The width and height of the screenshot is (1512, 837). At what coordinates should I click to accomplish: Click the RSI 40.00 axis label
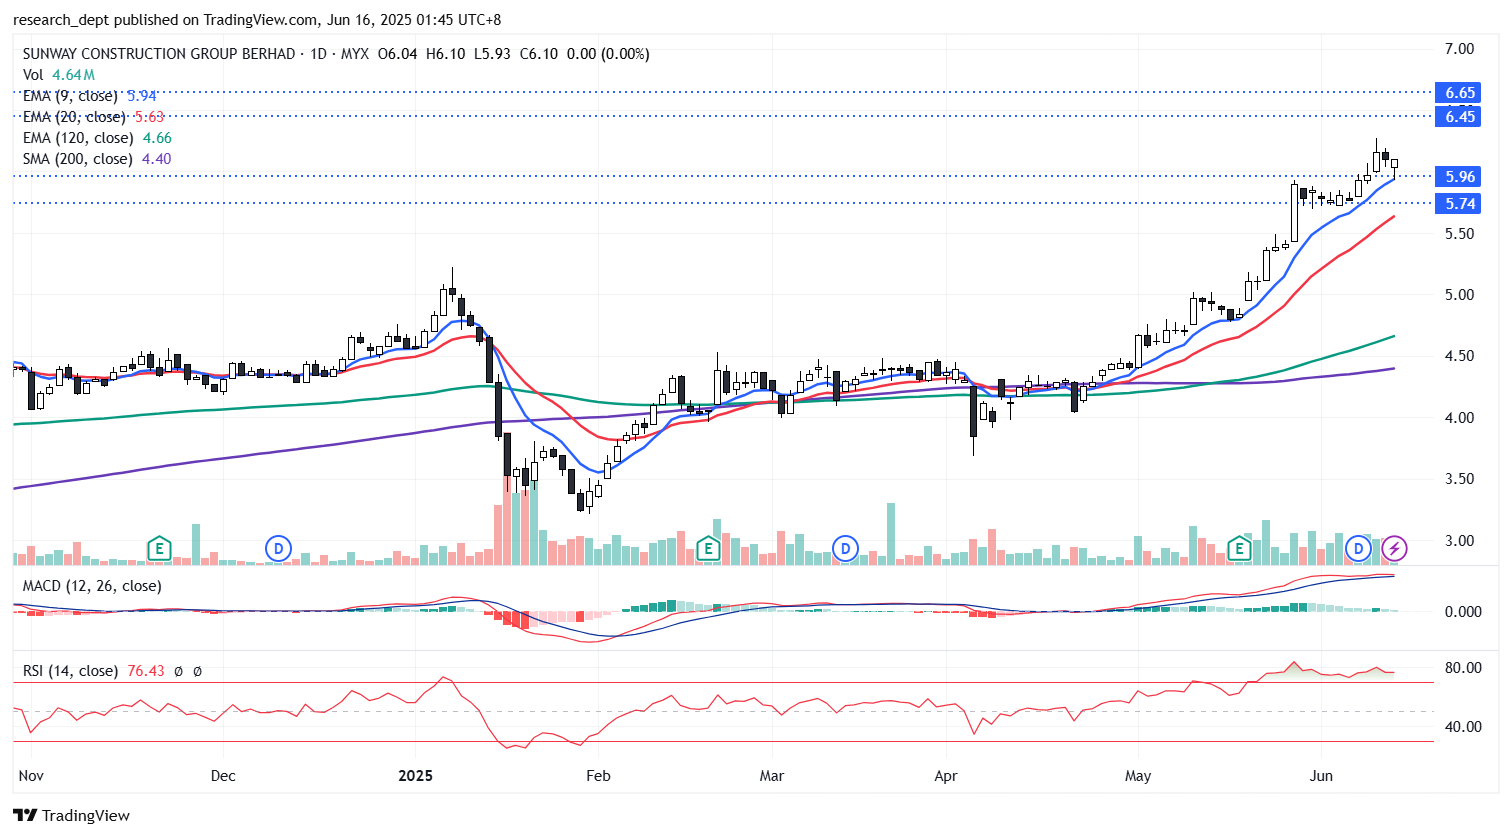pos(1464,727)
